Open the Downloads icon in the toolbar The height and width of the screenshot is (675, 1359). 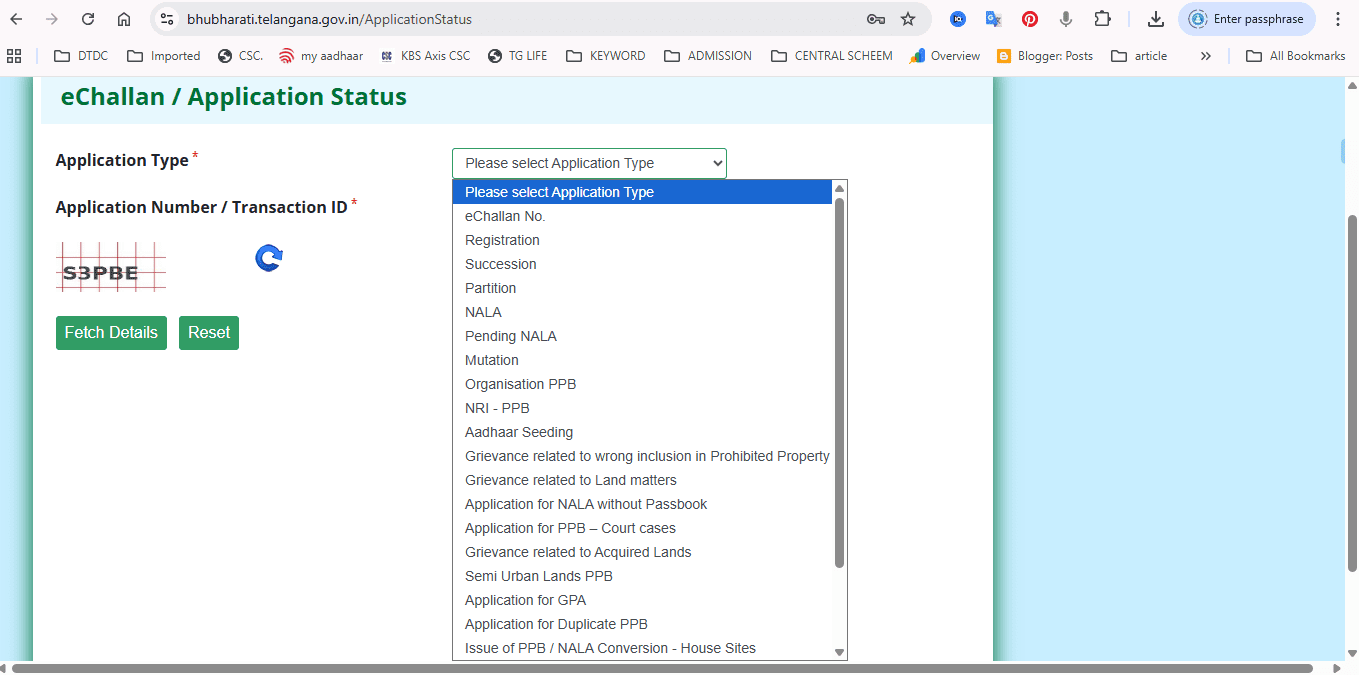pos(1155,18)
